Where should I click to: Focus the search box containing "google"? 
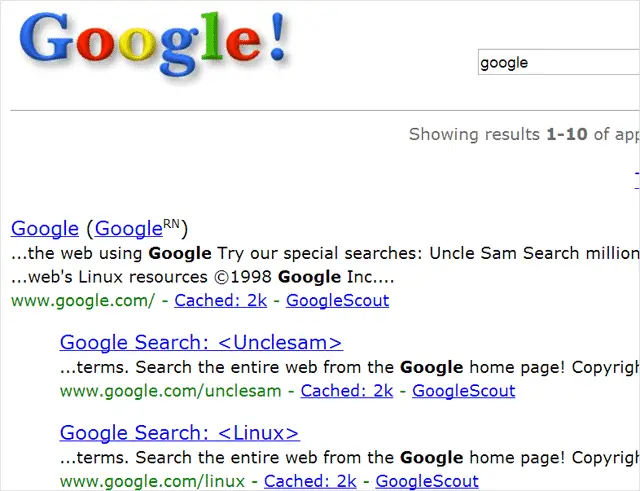point(559,62)
